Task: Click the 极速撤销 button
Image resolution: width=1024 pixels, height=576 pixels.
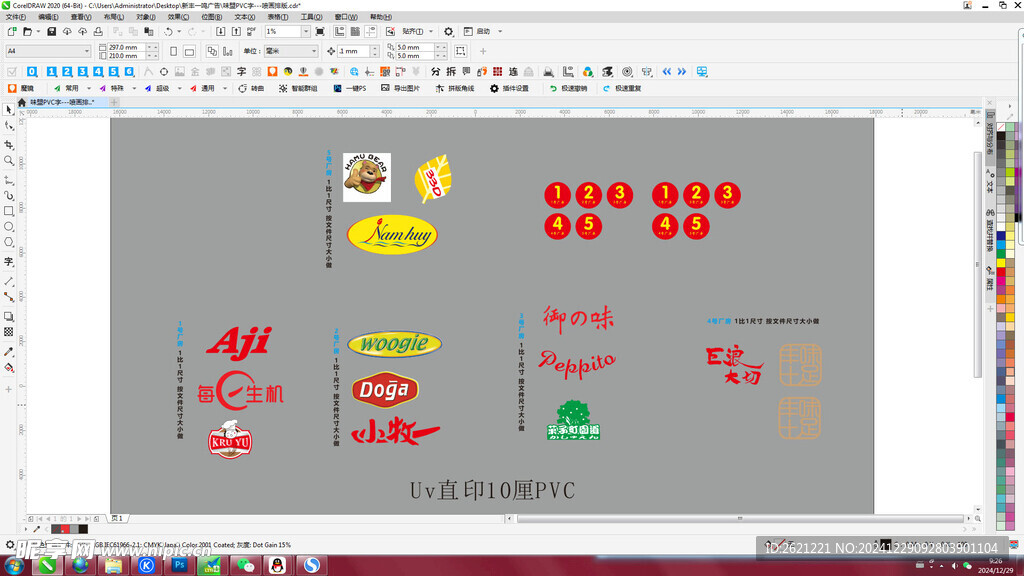Action: (x=568, y=88)
